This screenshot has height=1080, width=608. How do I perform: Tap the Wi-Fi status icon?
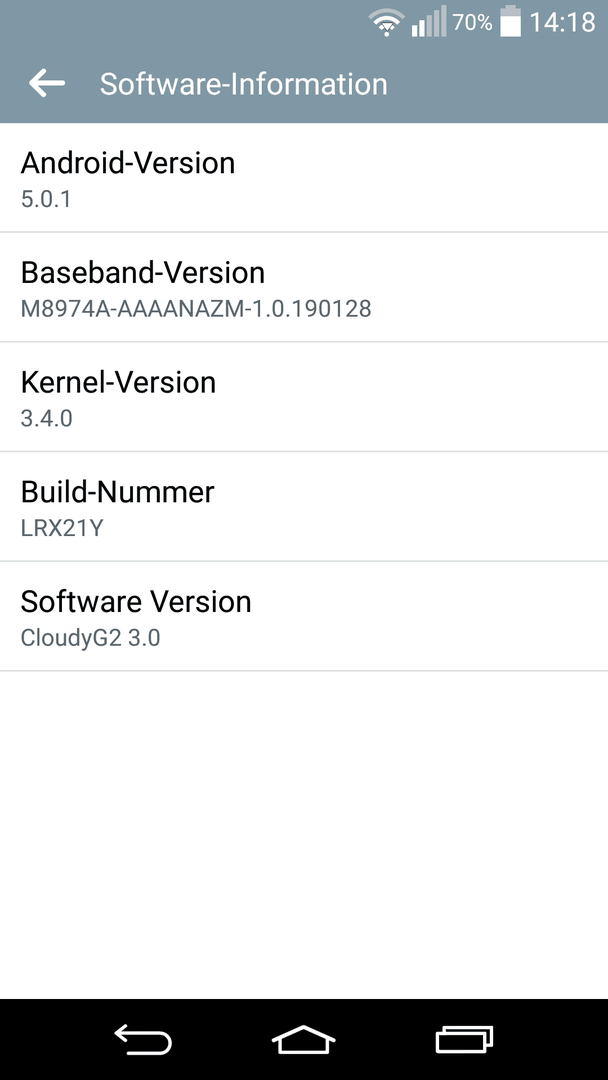point(385,22)
